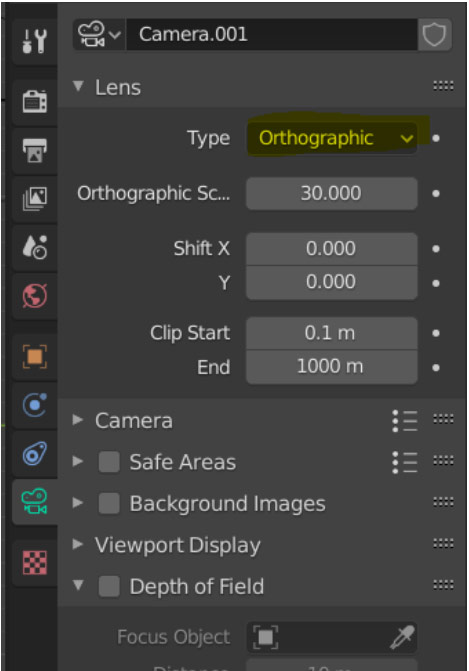469x671 pixels.
Task: Animate the Shift X property dot
Action: (436, 249)
